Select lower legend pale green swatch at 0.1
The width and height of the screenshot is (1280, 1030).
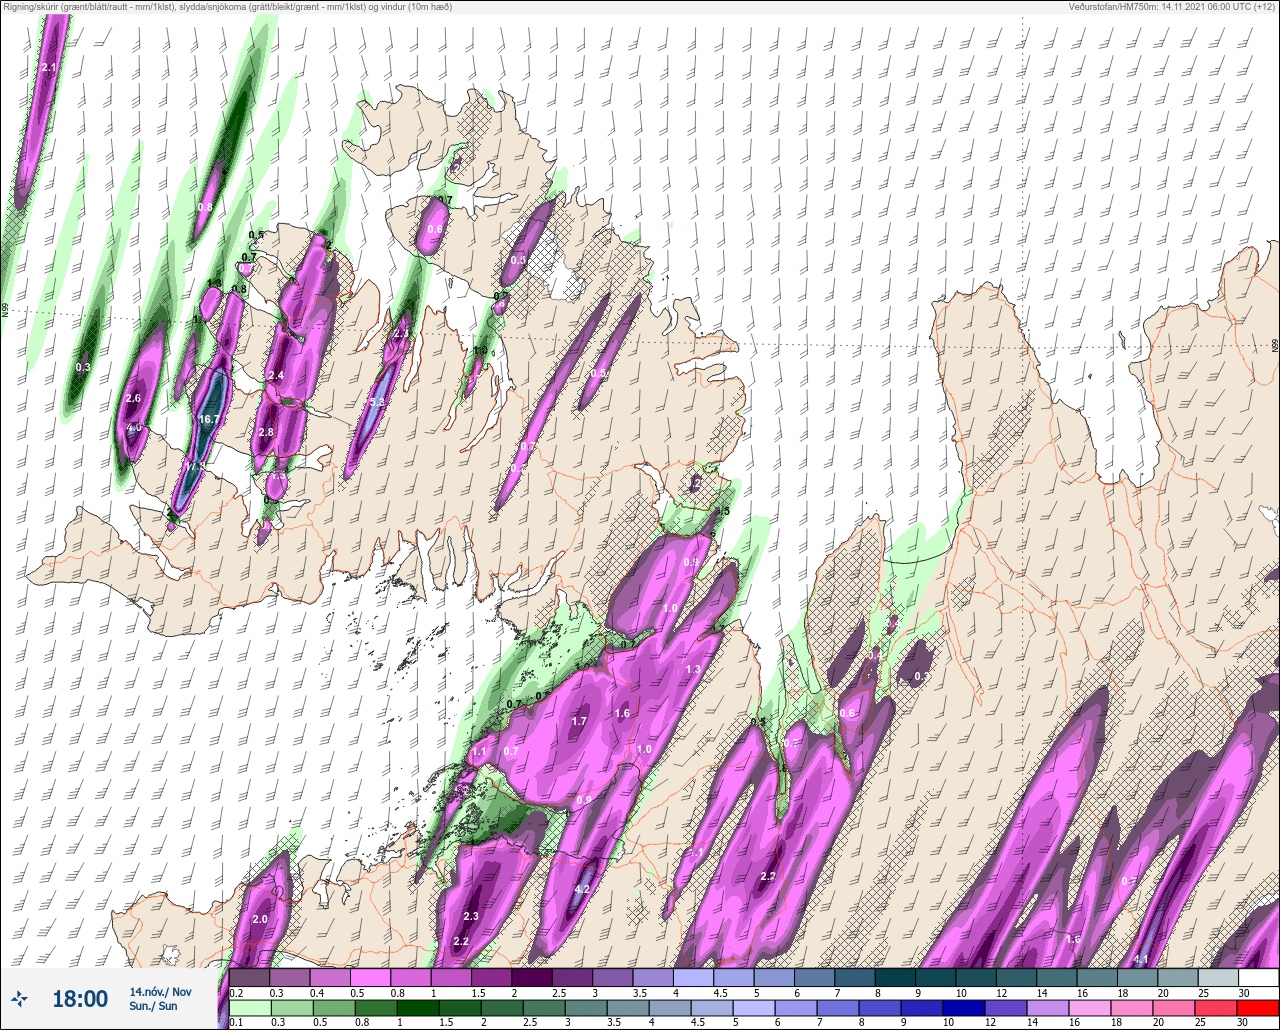point(249,1008)
